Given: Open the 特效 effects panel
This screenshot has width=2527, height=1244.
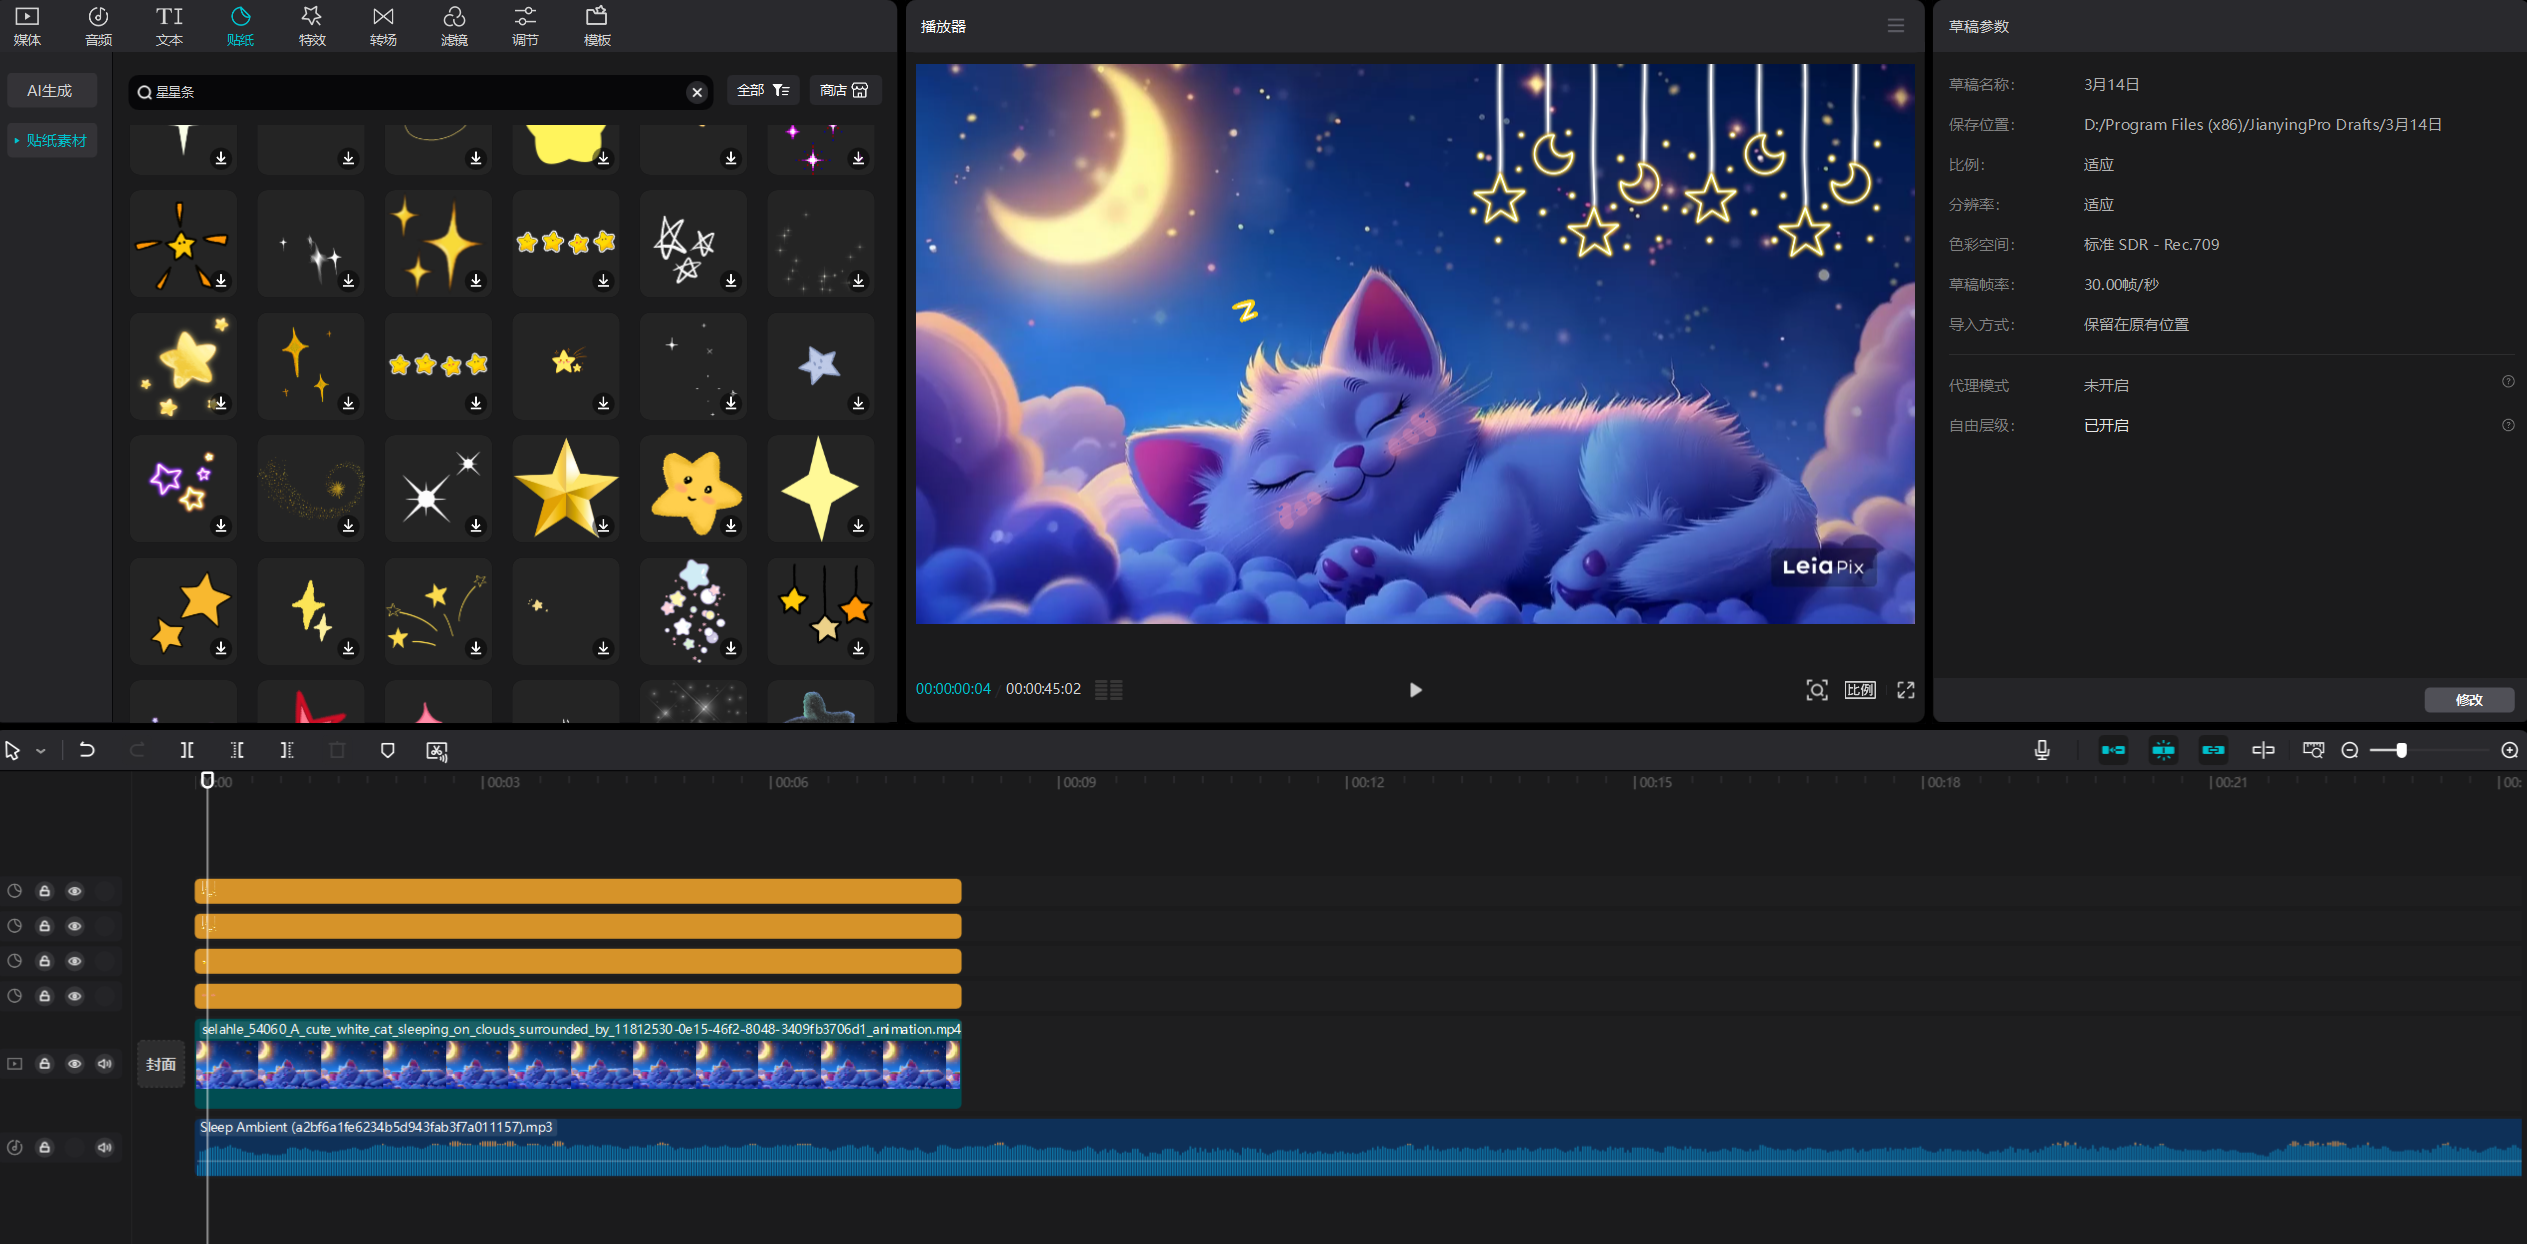Looking at the screenshot, I should [x=312, y=26].
